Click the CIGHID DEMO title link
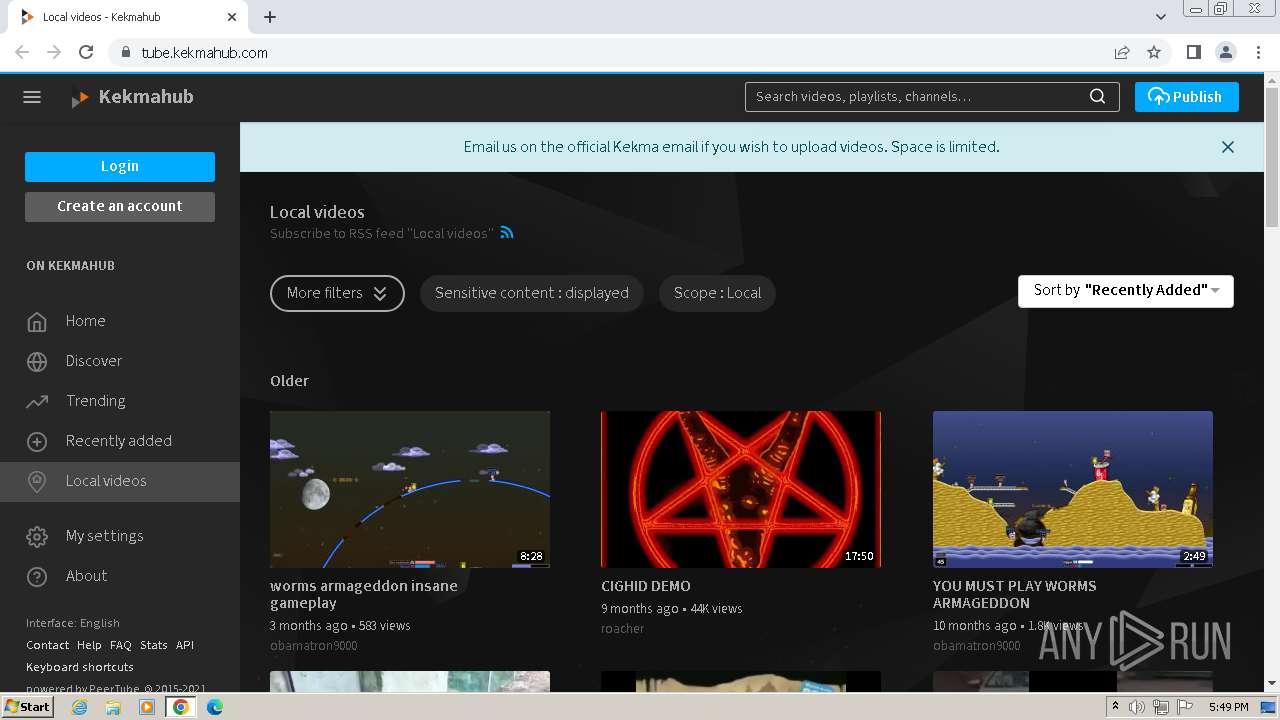1280x720 pixels. 646,586
